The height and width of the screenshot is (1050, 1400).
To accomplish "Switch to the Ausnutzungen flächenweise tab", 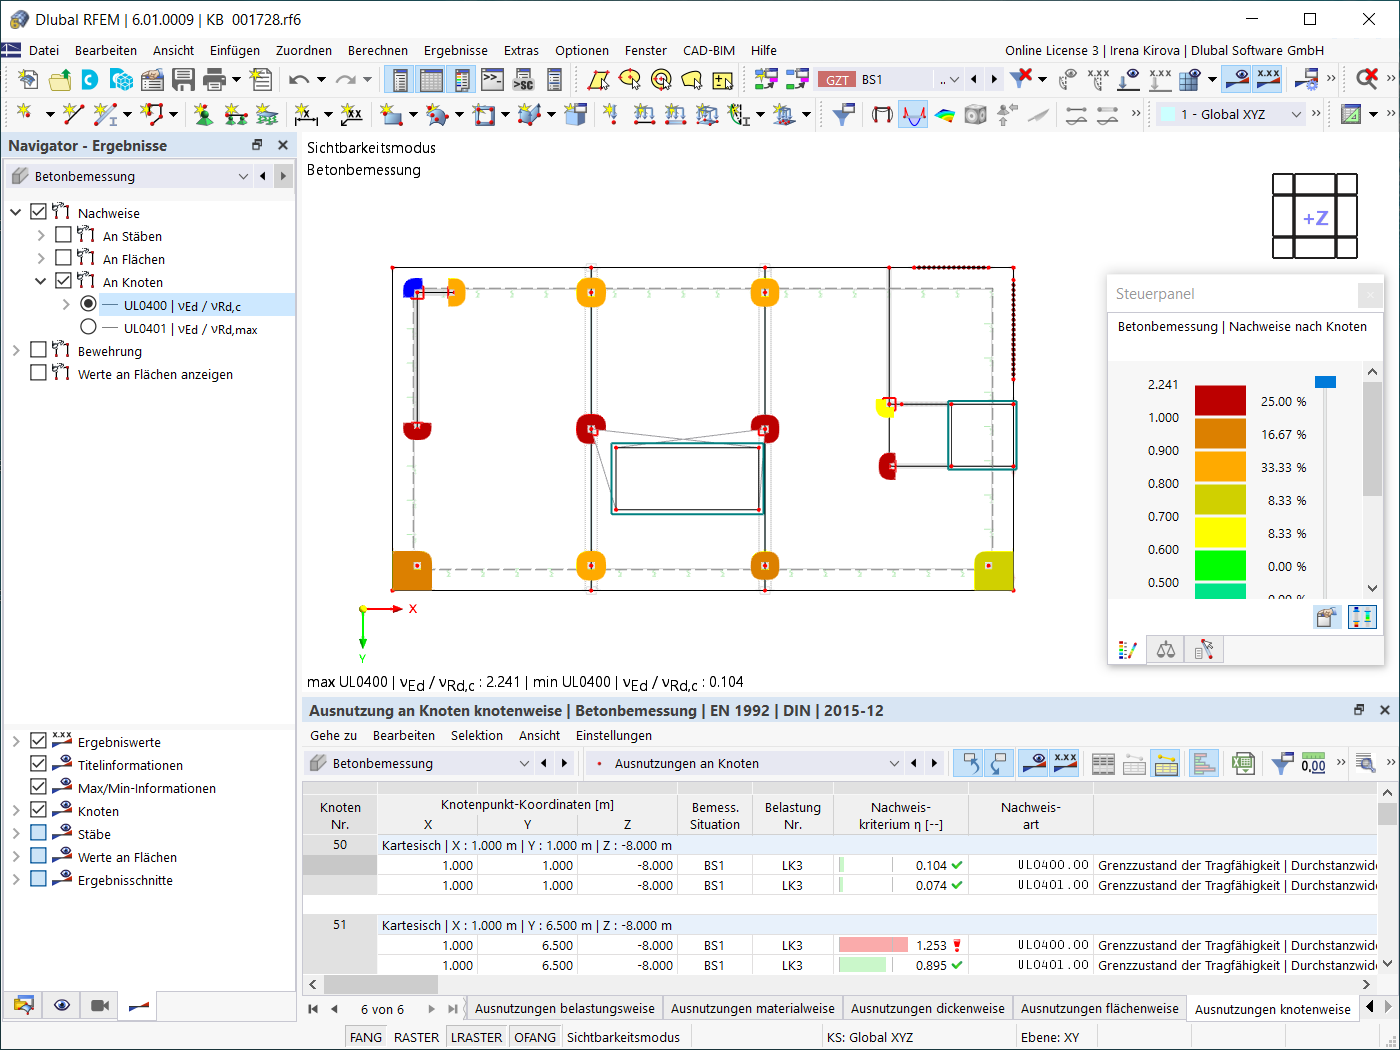I will point(1099,1008).
